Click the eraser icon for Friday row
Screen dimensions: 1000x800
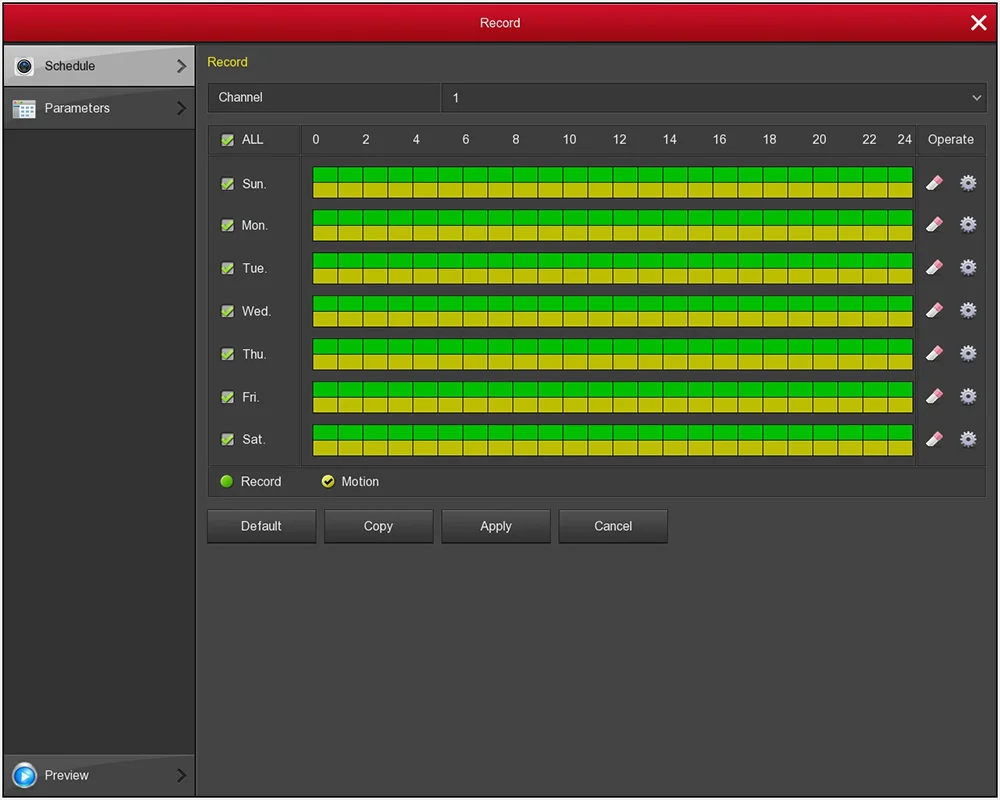[934, 396]
